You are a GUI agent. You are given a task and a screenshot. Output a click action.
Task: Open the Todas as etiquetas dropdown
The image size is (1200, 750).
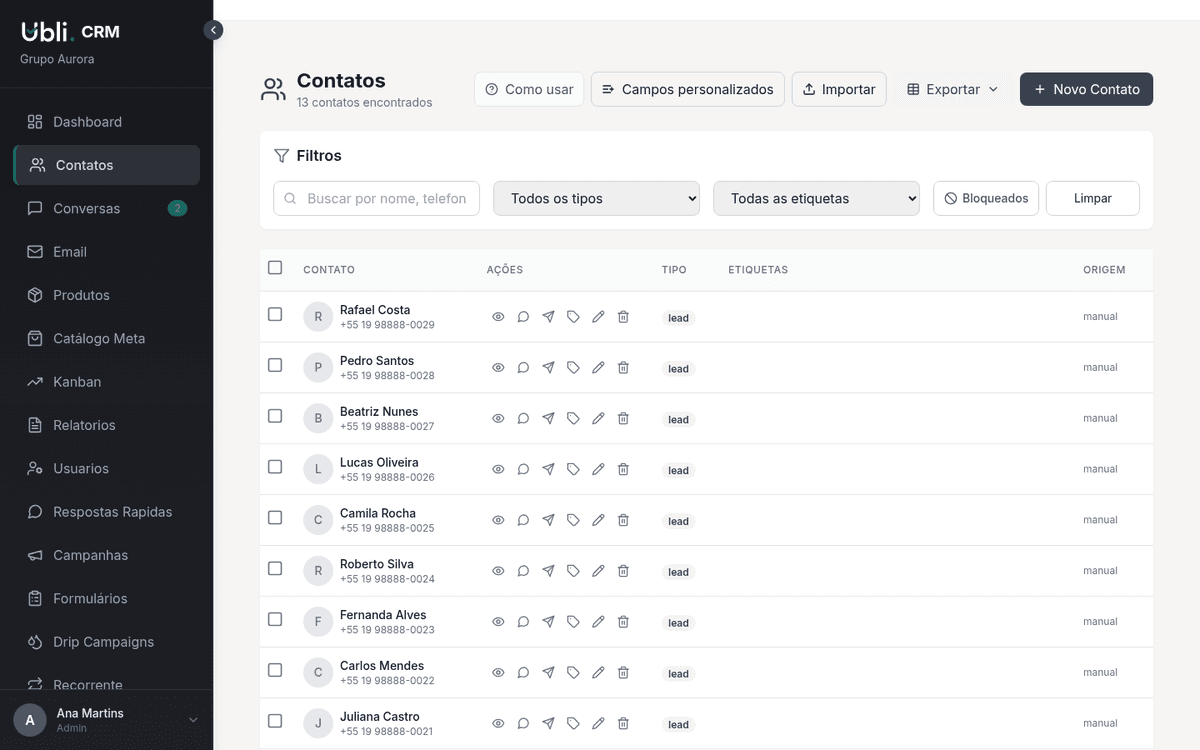(x=816, y=198)
